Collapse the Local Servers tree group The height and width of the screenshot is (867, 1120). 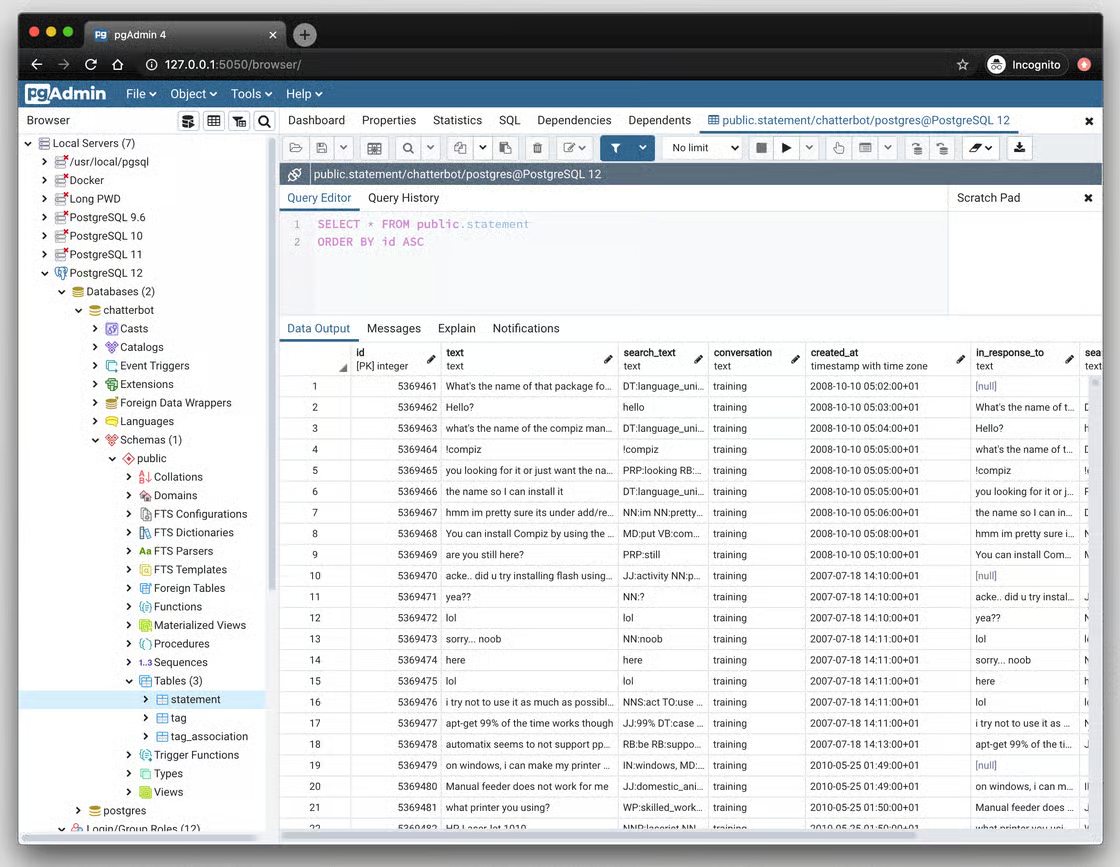pyautogui.click(x=28, y=144)
